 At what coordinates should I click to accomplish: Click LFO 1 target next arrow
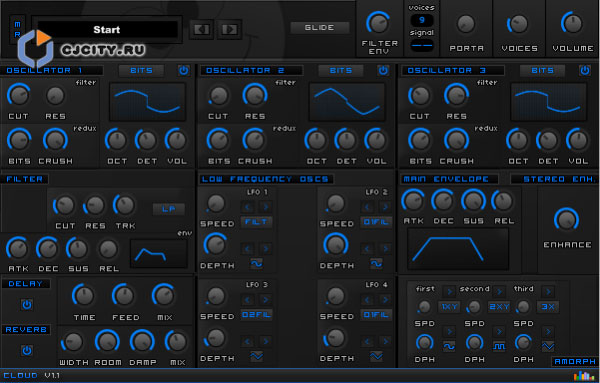click(266, 207)
